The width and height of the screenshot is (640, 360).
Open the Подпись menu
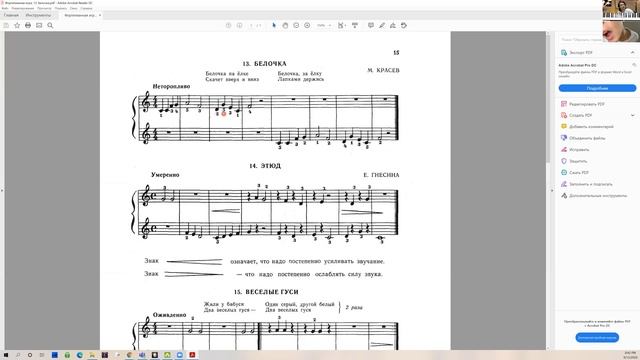[60, 8]
